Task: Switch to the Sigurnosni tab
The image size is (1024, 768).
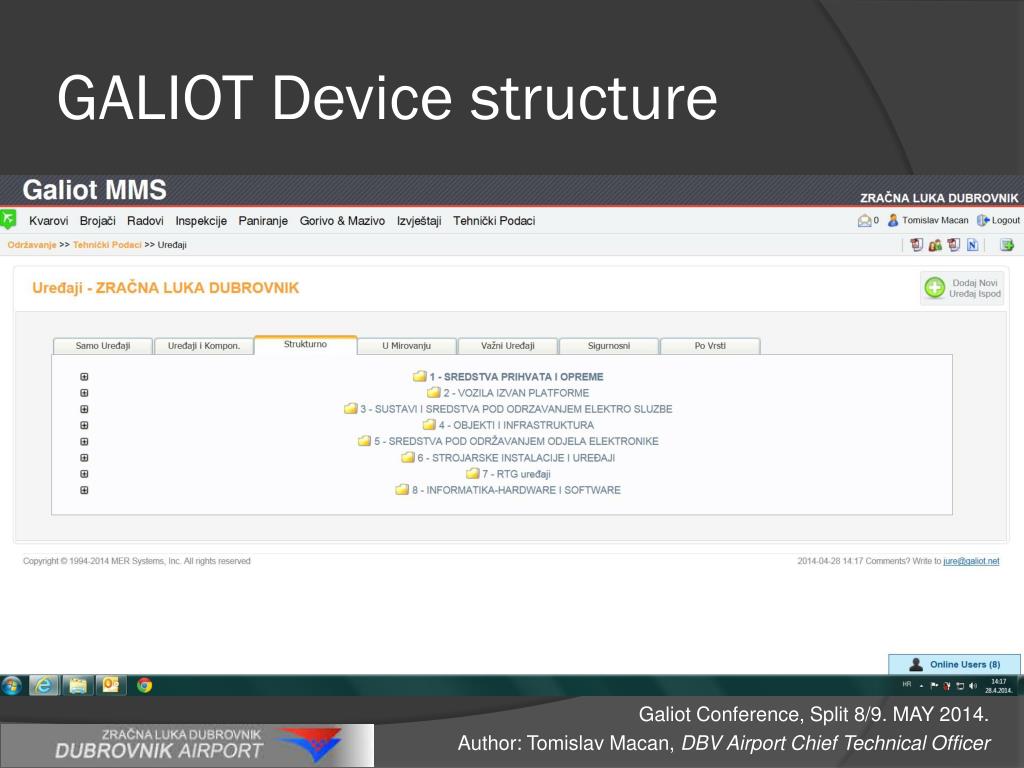Action: pyautogui.click(x=609, y=345)
